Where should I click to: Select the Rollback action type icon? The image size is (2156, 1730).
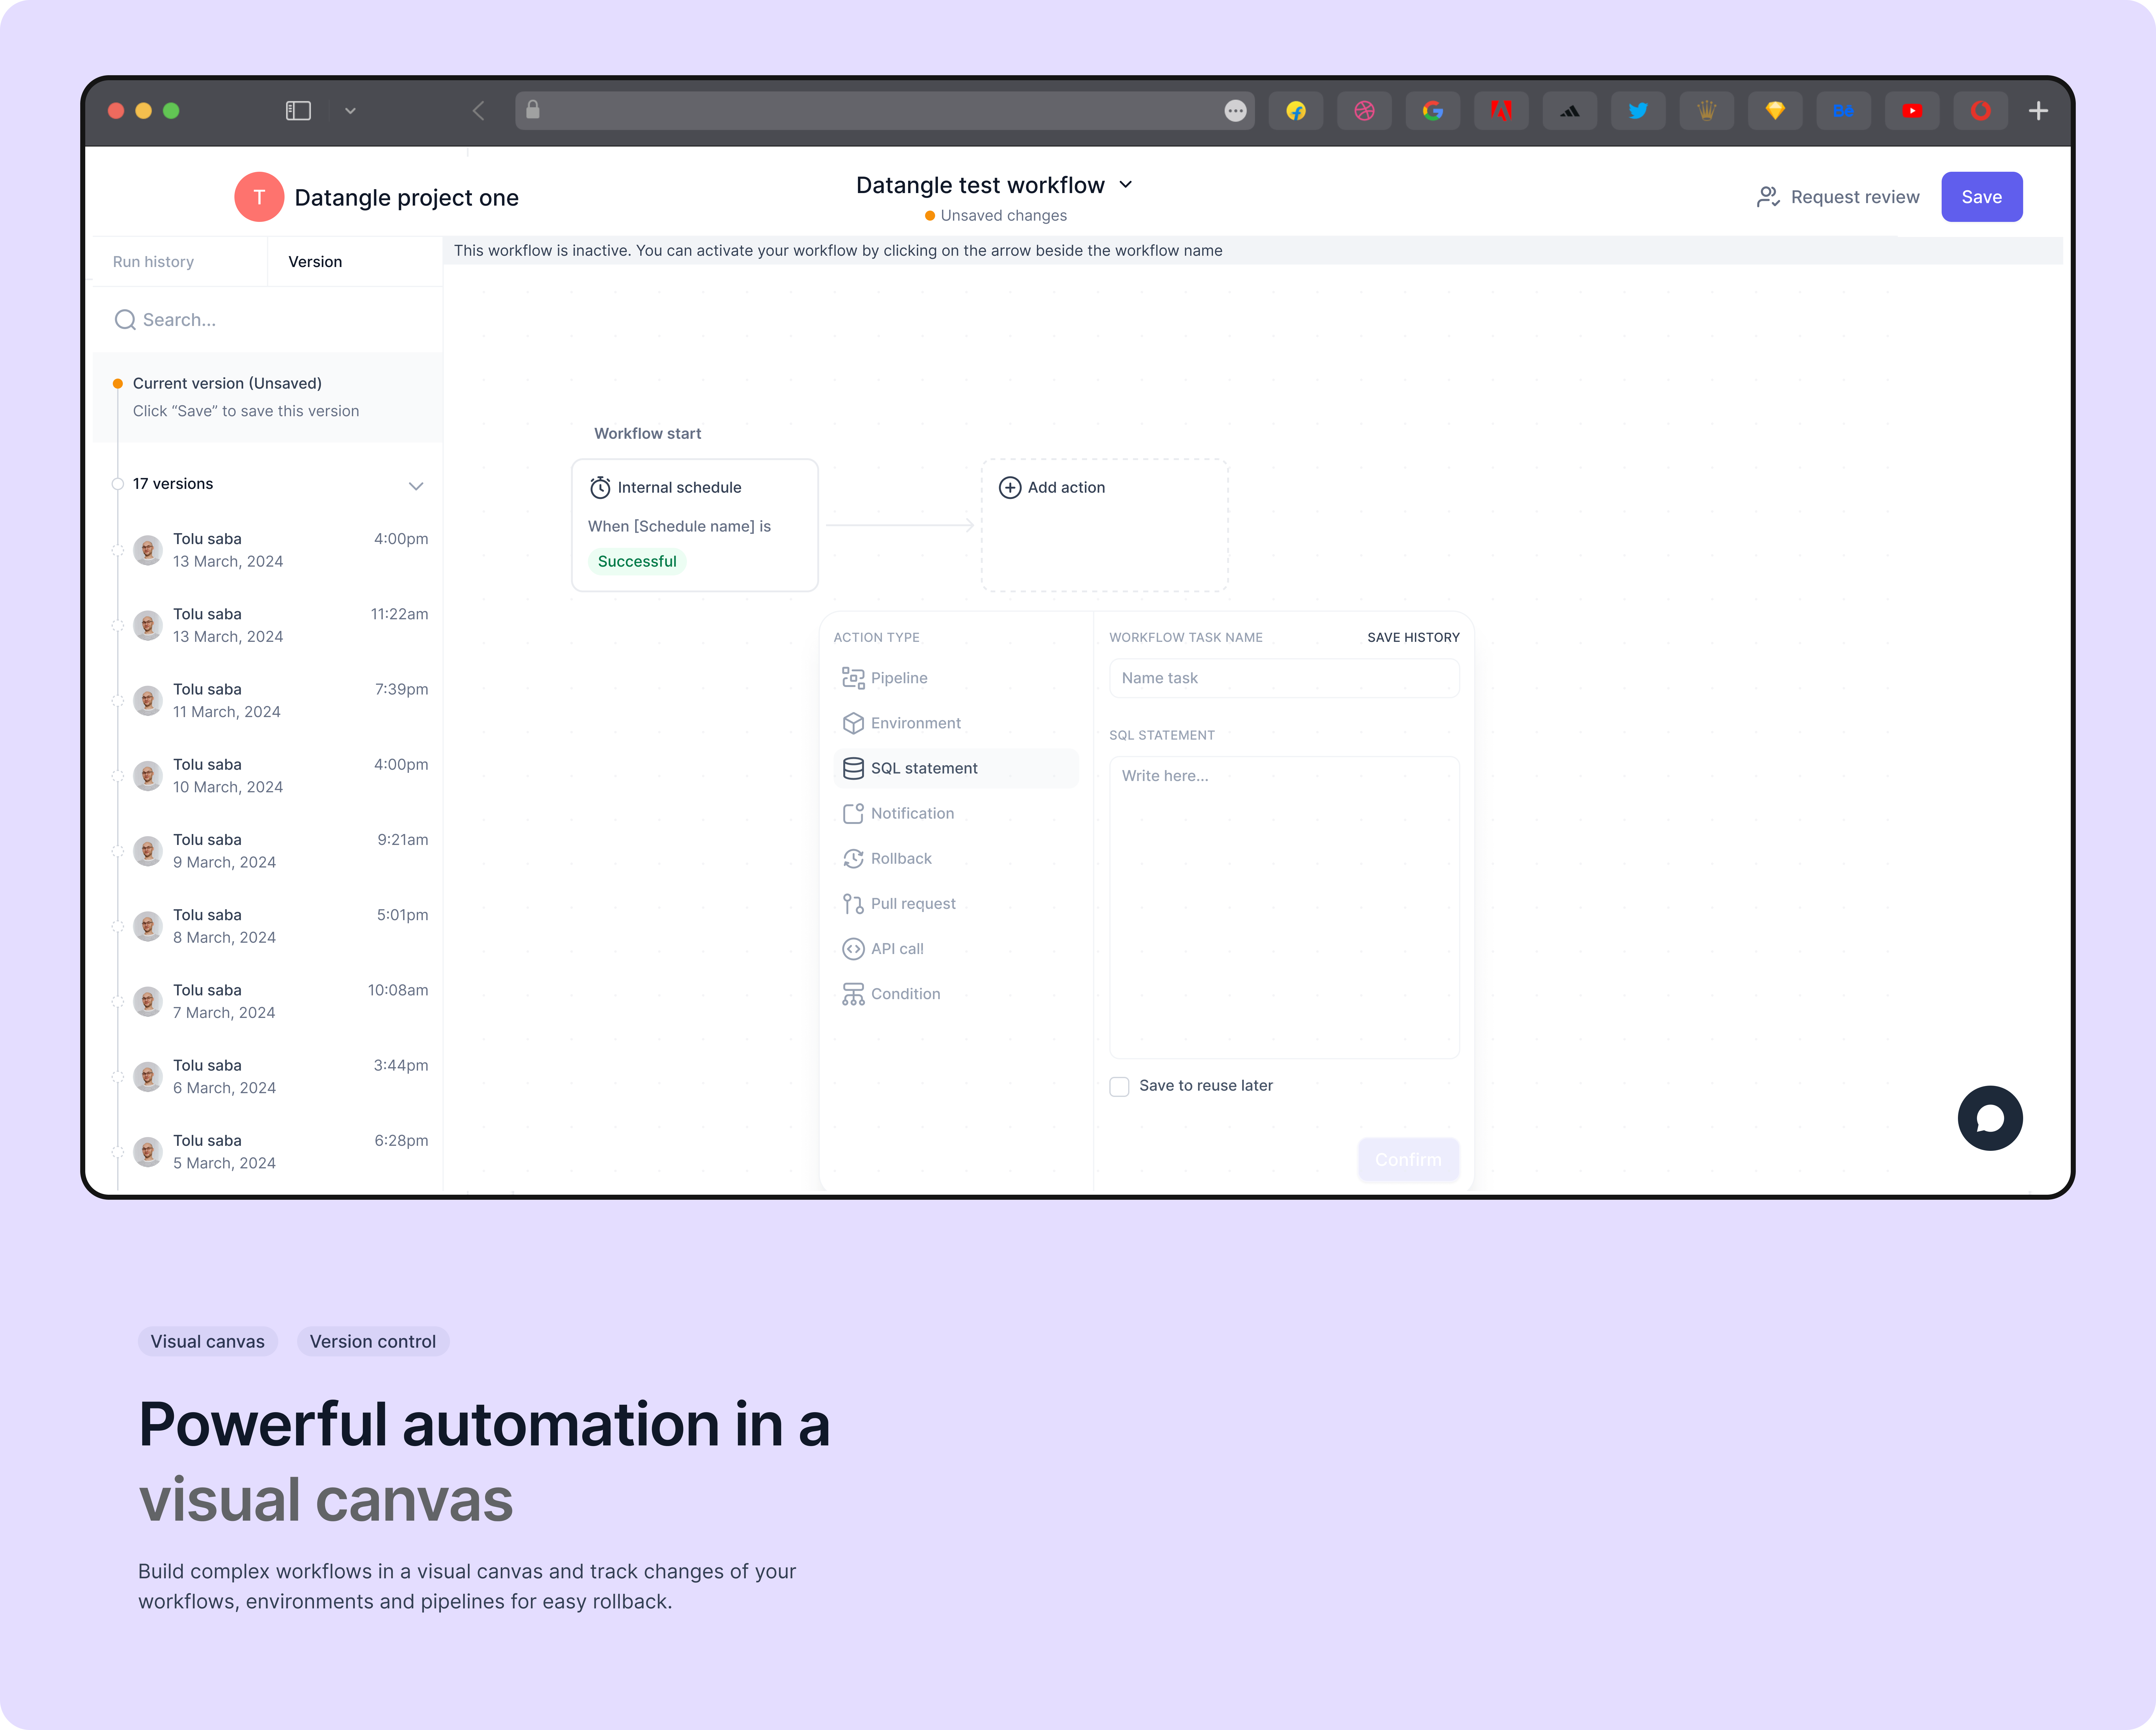tap(854, 858)
